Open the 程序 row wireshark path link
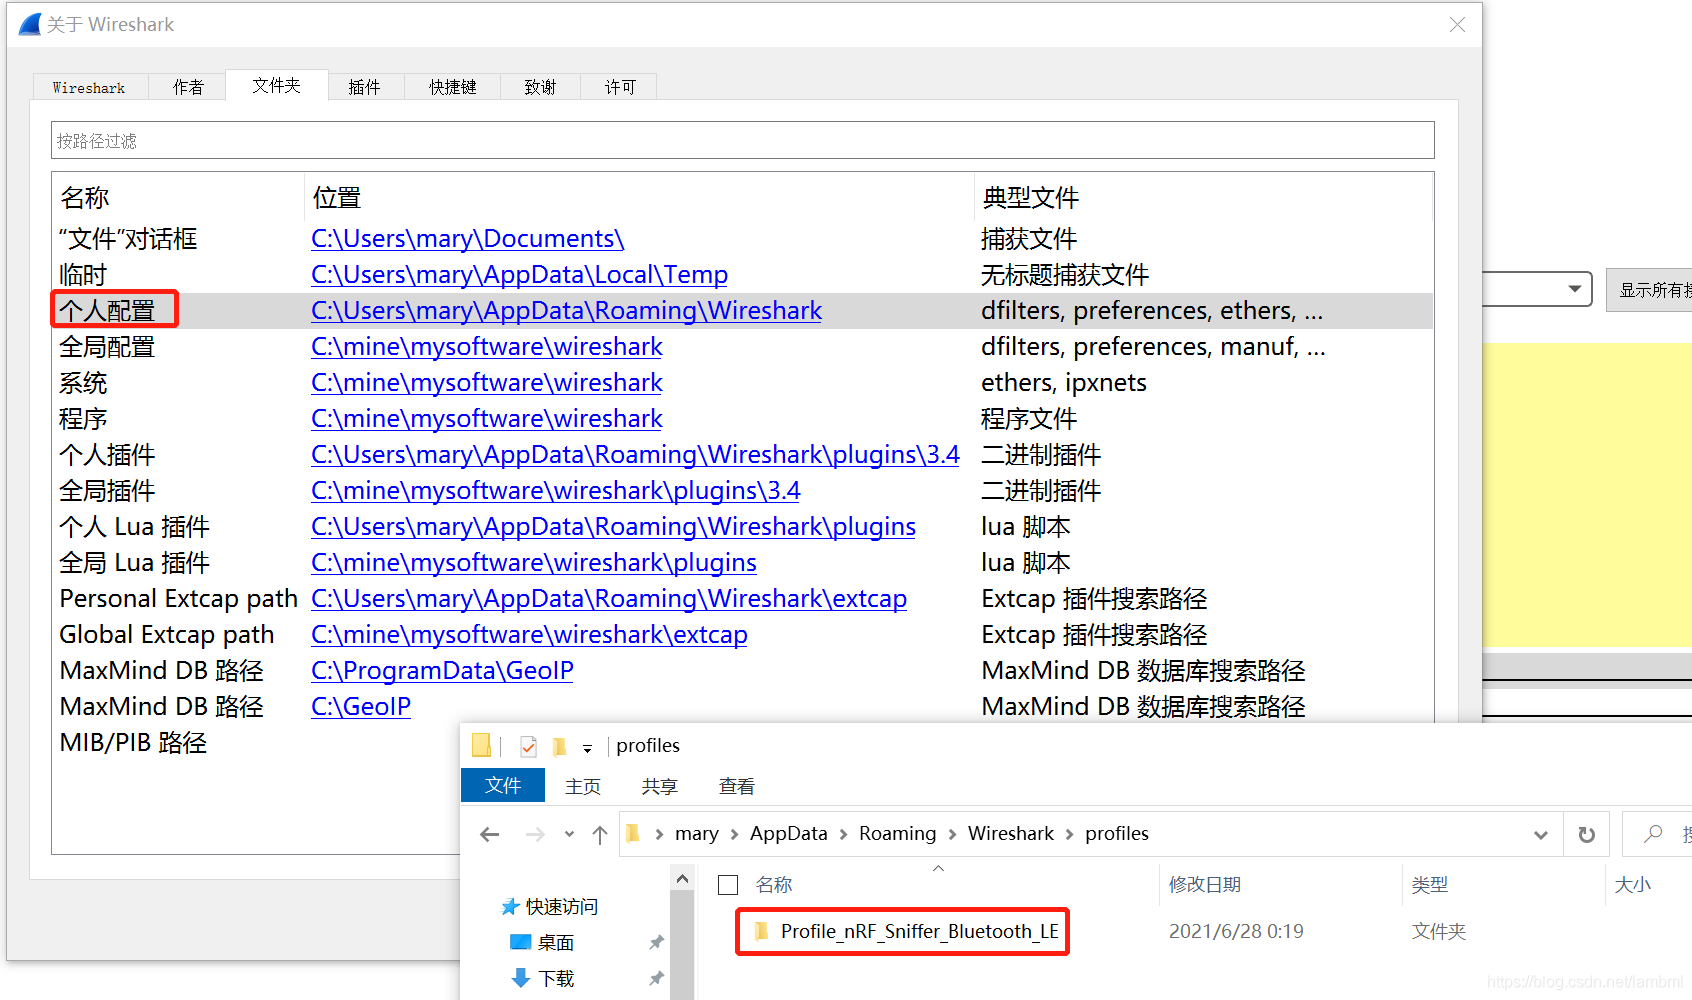 486,419
